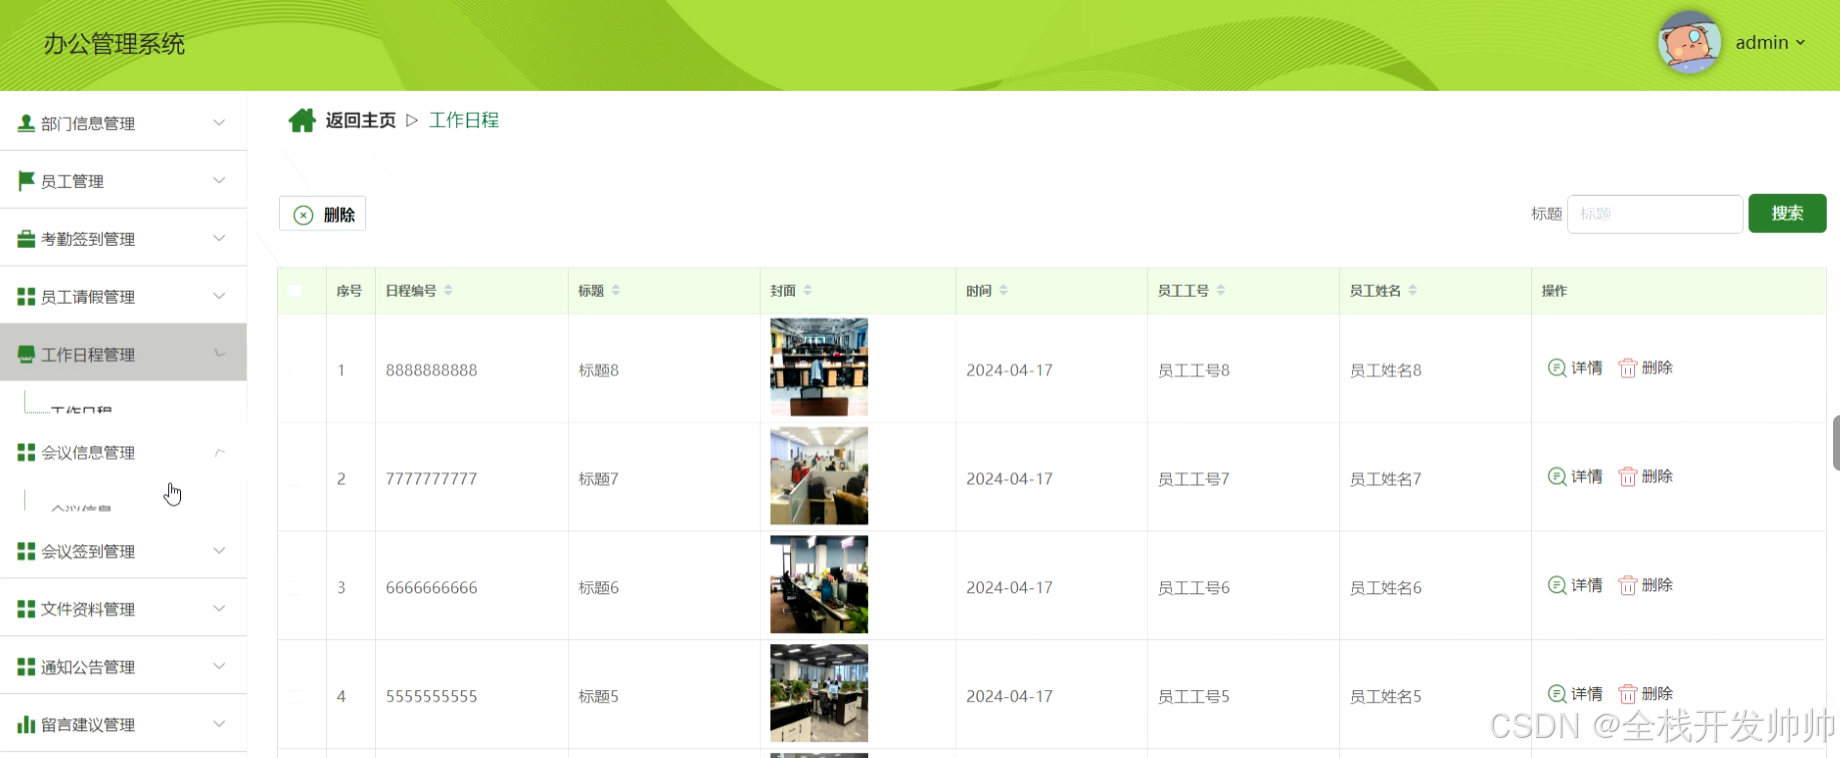
Task: Click the 留言建议管理 bar chart icon
Action: [x=26, y=724]
